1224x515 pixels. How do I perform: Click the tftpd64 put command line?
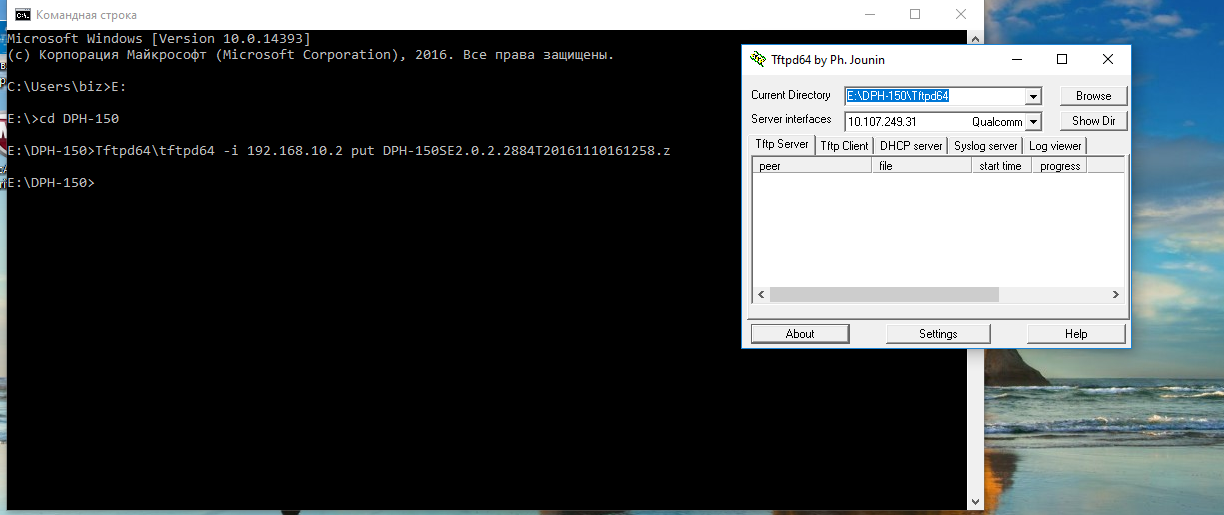click(x=339, y=151)
